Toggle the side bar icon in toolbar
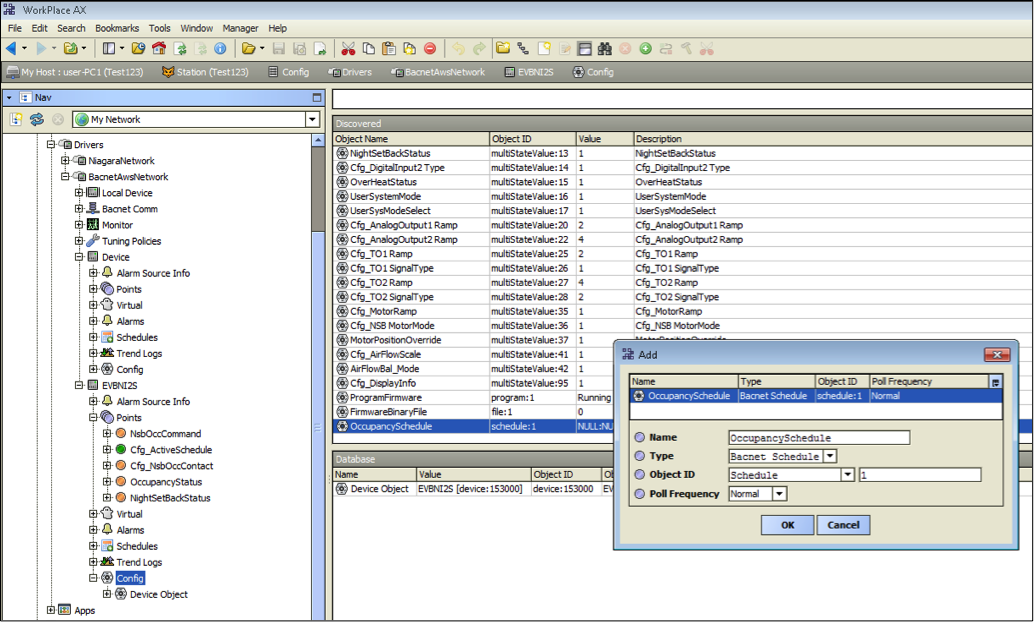1034x622 pixels. (x=109, y=49)
